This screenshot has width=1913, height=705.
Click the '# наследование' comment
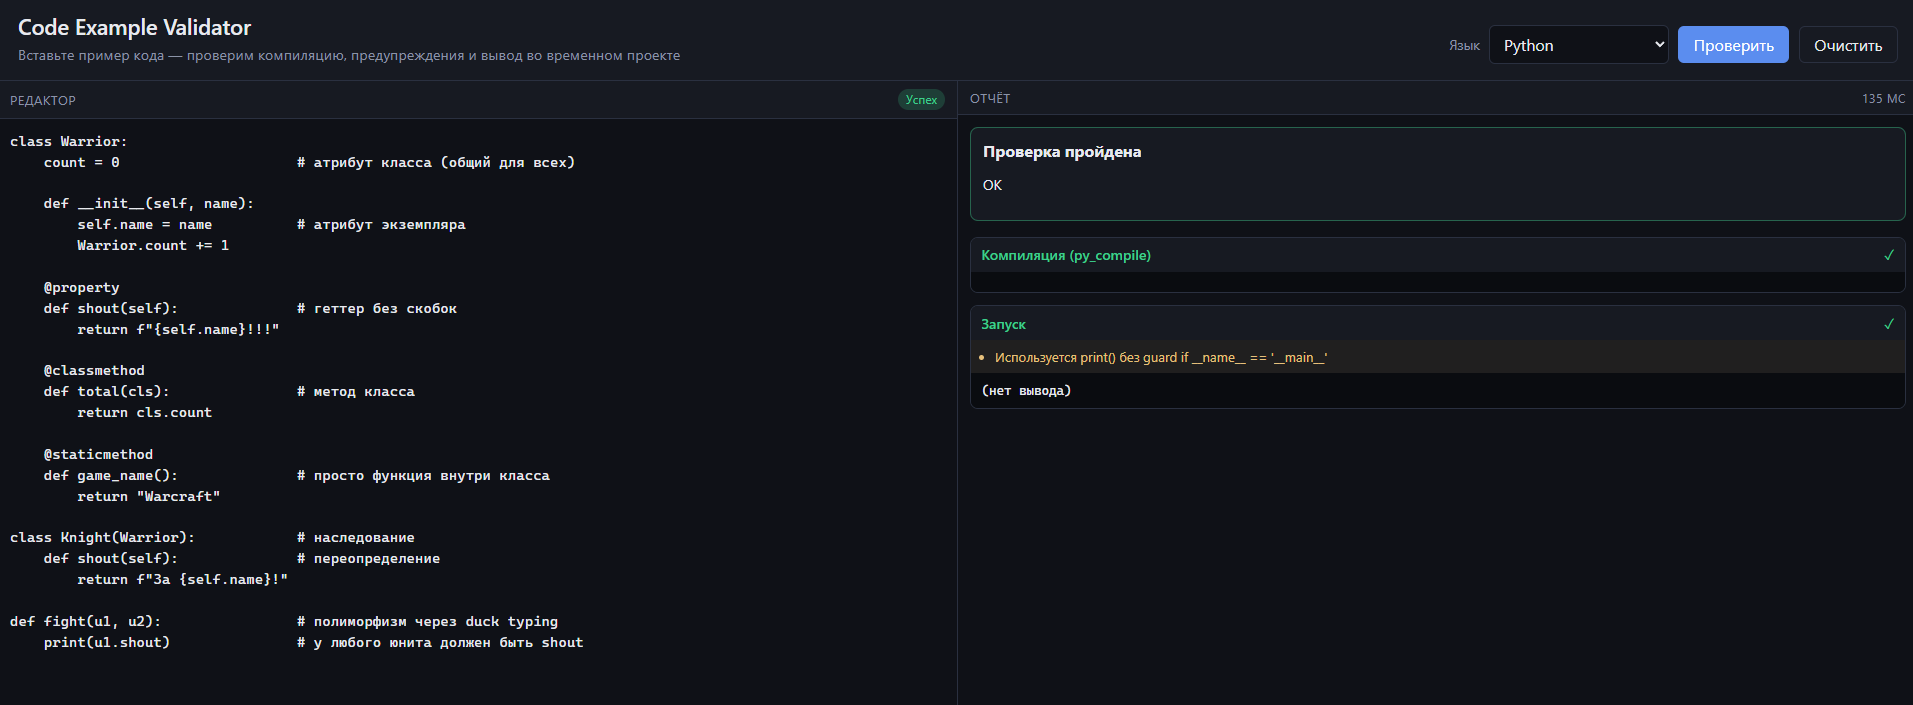[x=356, y=538]
